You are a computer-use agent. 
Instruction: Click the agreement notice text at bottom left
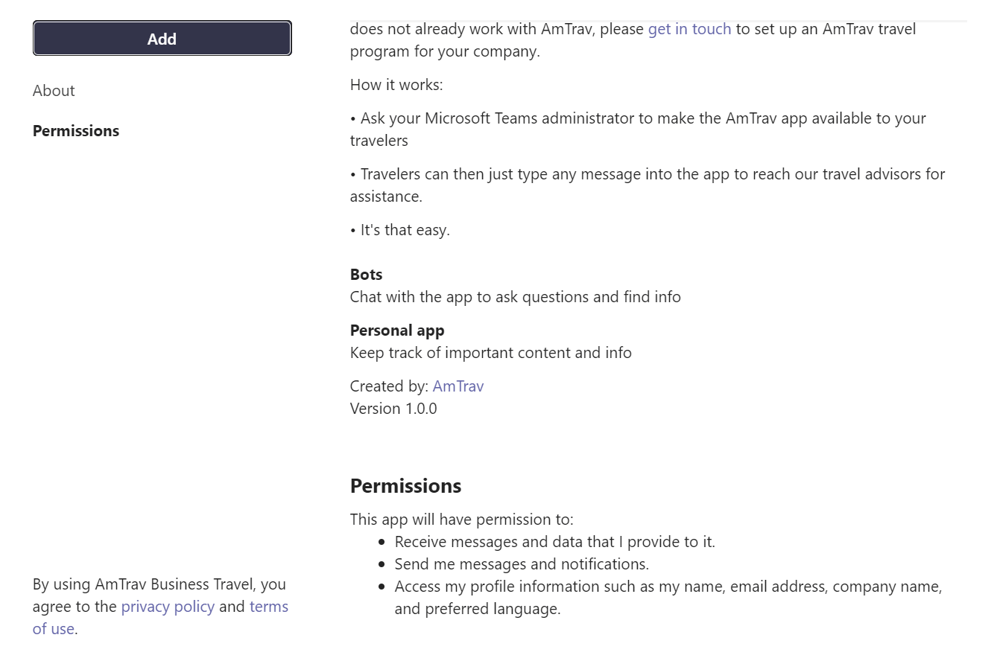(160, 605)
